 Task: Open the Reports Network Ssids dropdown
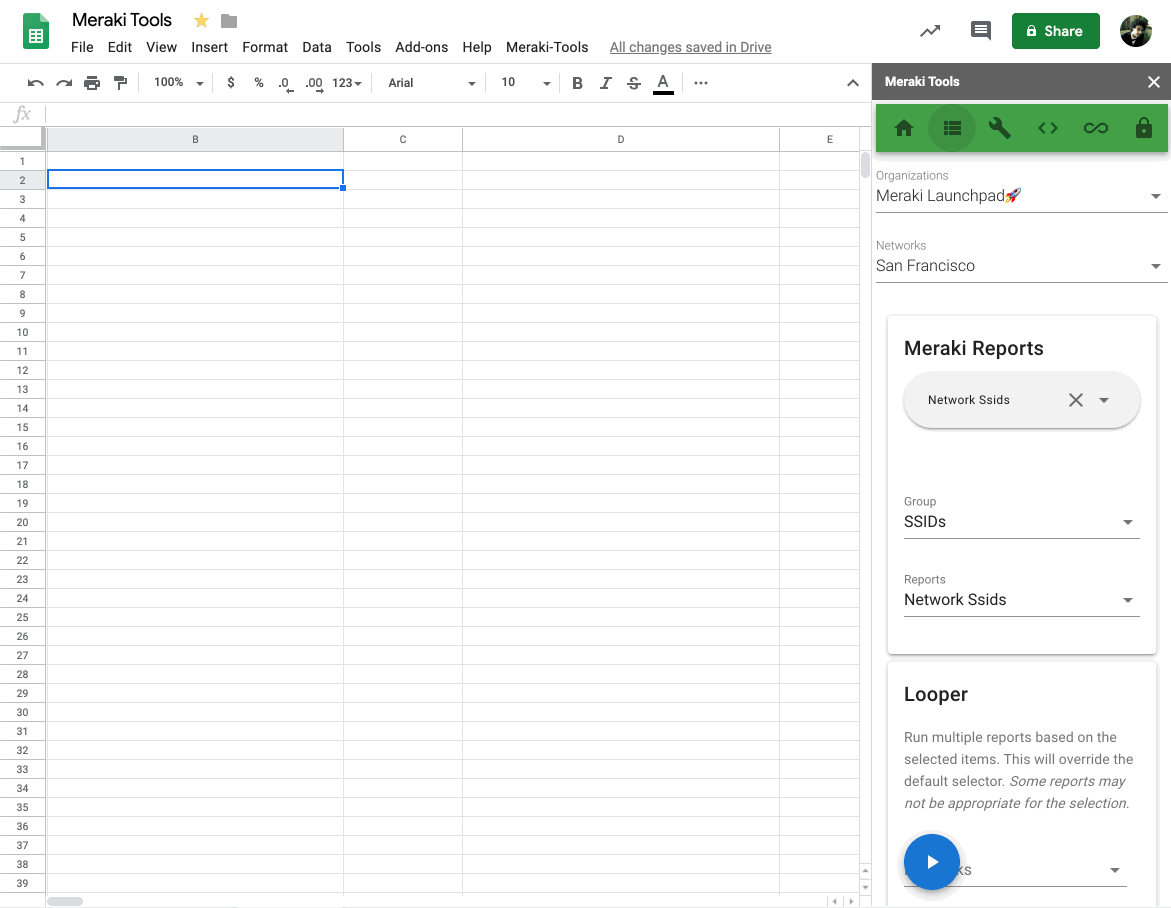pyautogui.click(x=1021, y=600)
